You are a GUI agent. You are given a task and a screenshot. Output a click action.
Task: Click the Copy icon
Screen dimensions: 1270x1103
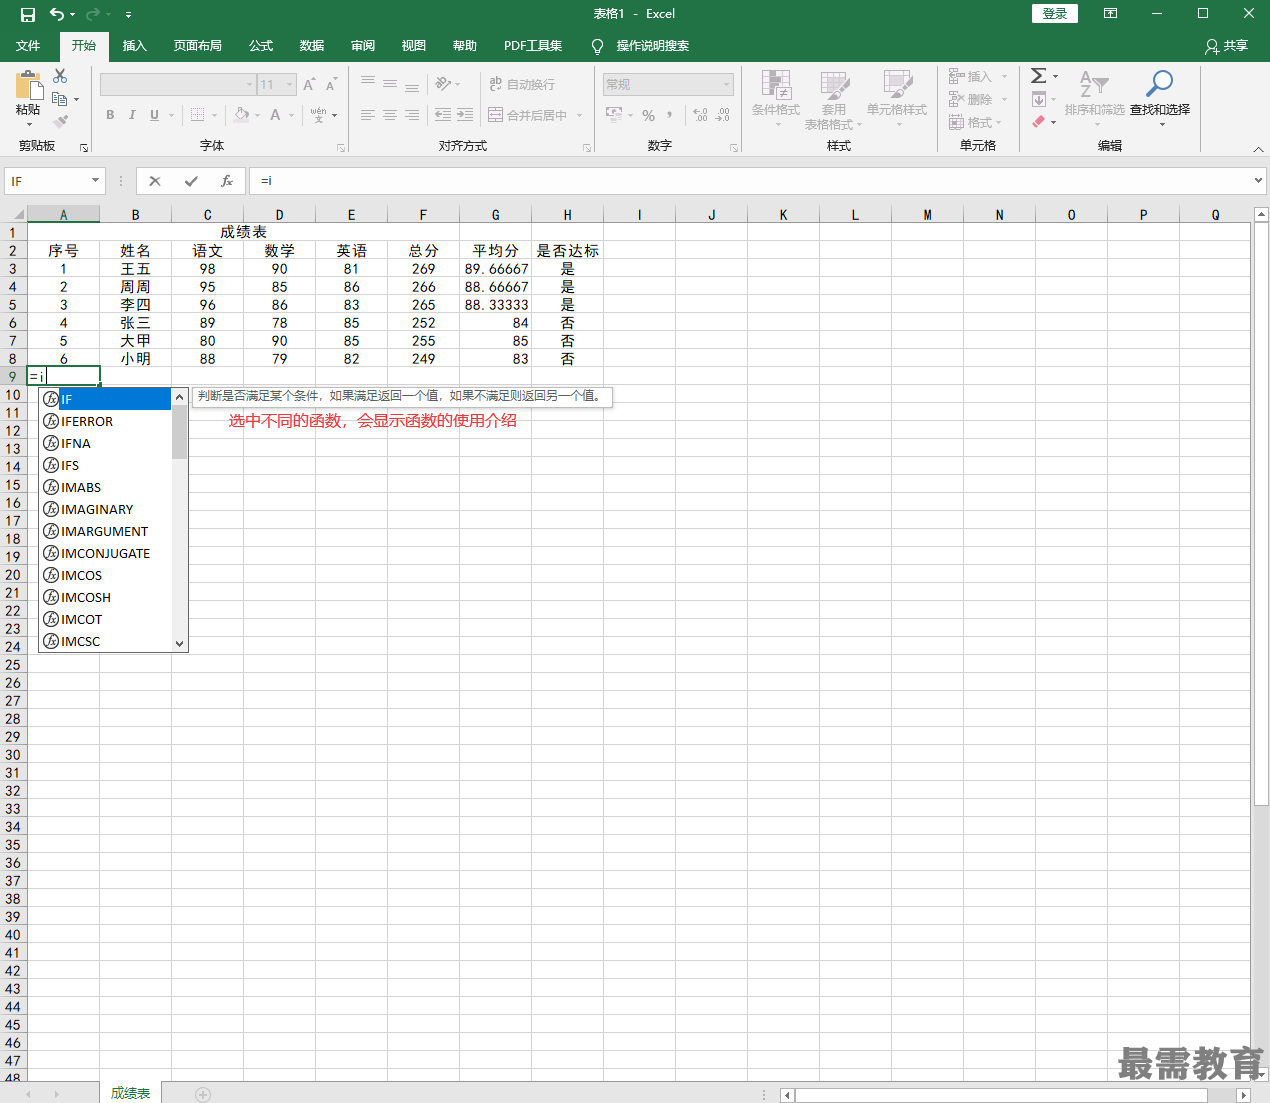click(x=60, y=99)
